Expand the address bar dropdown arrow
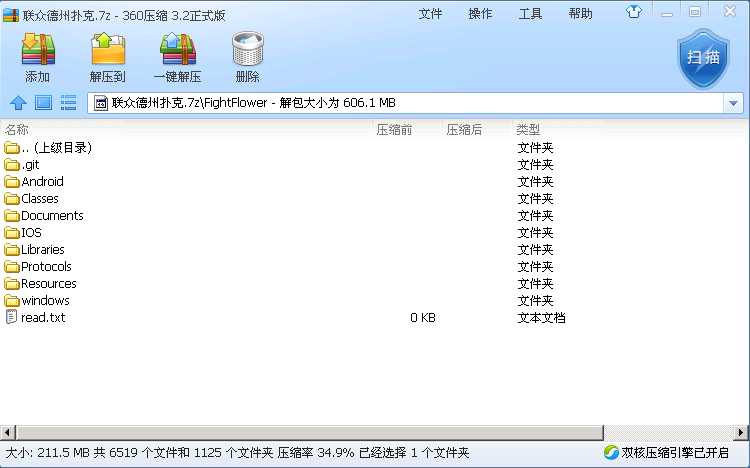The height and width of the screenshot is (468, 750). 733,103
